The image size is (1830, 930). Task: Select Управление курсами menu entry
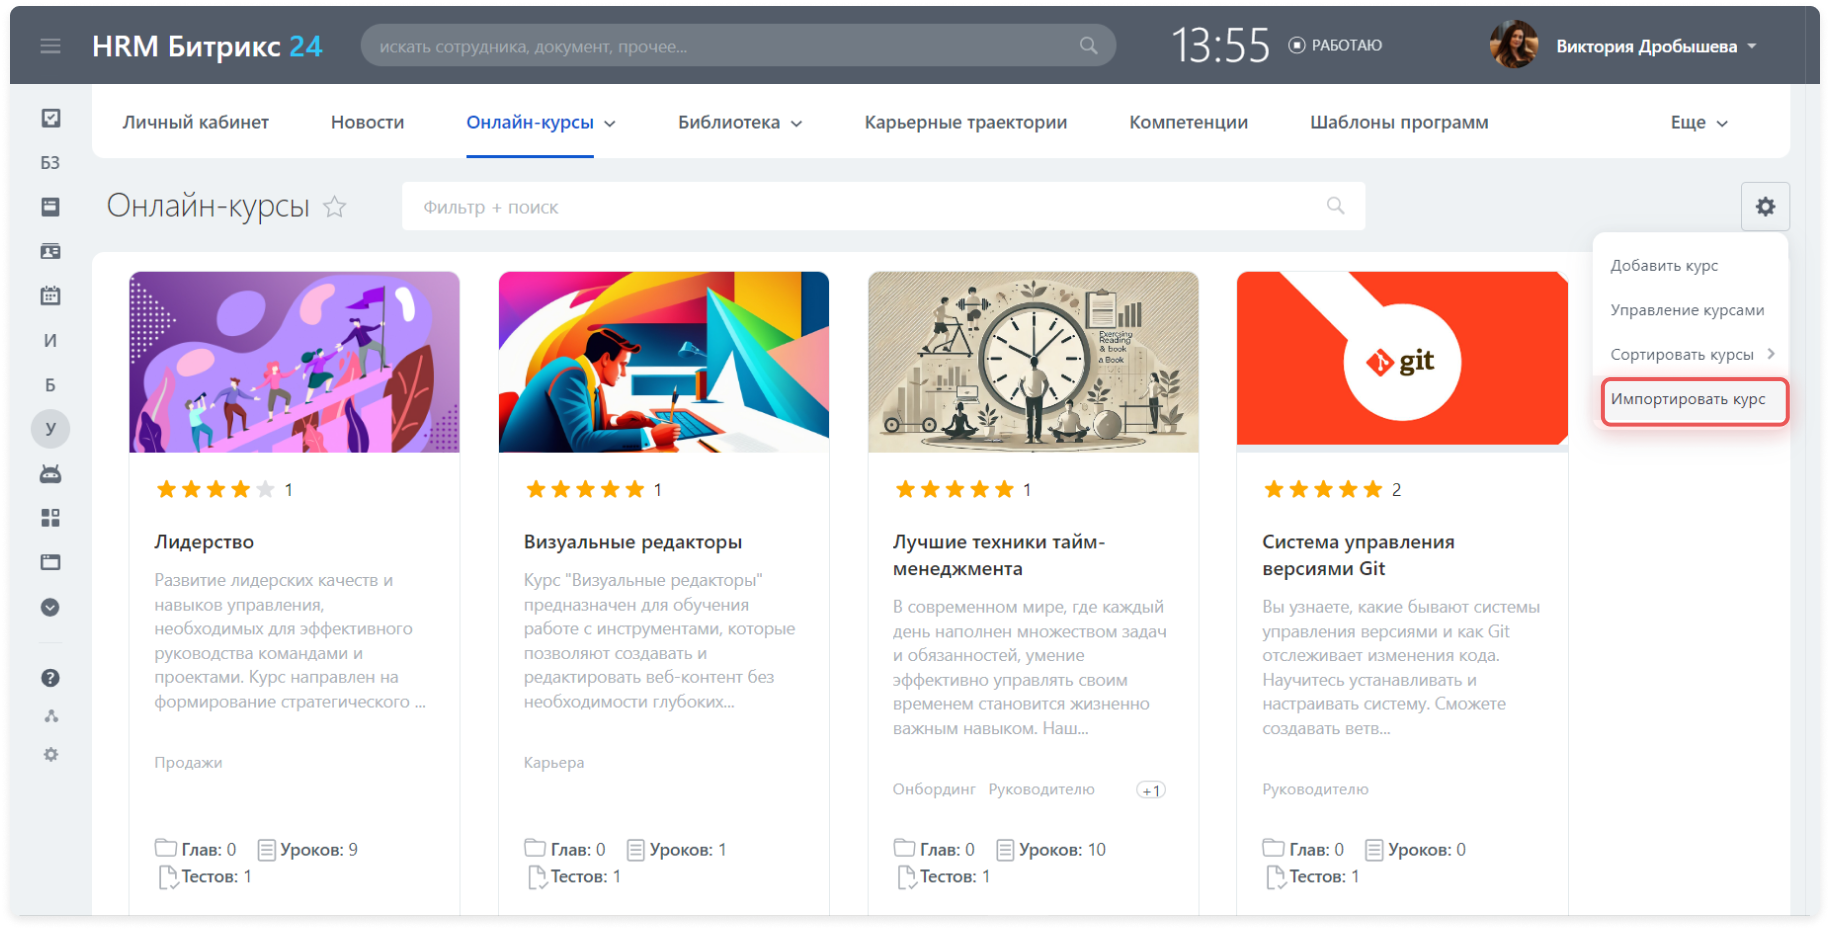1687,310
